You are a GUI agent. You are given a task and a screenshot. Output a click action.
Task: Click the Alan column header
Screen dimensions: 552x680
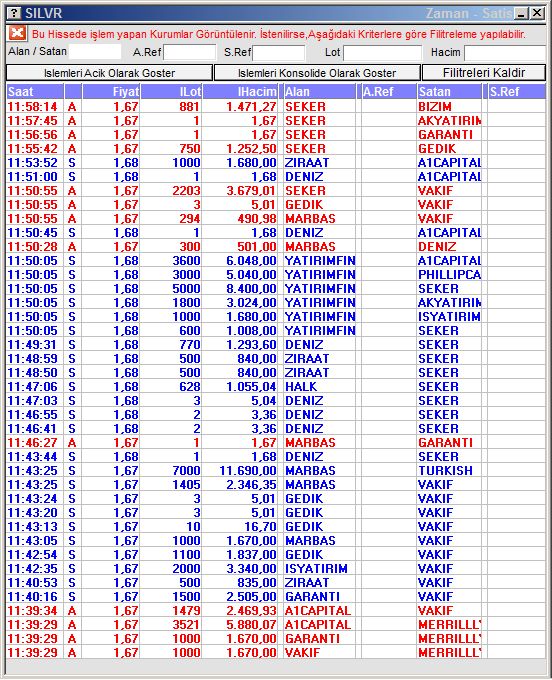point(319,92)
